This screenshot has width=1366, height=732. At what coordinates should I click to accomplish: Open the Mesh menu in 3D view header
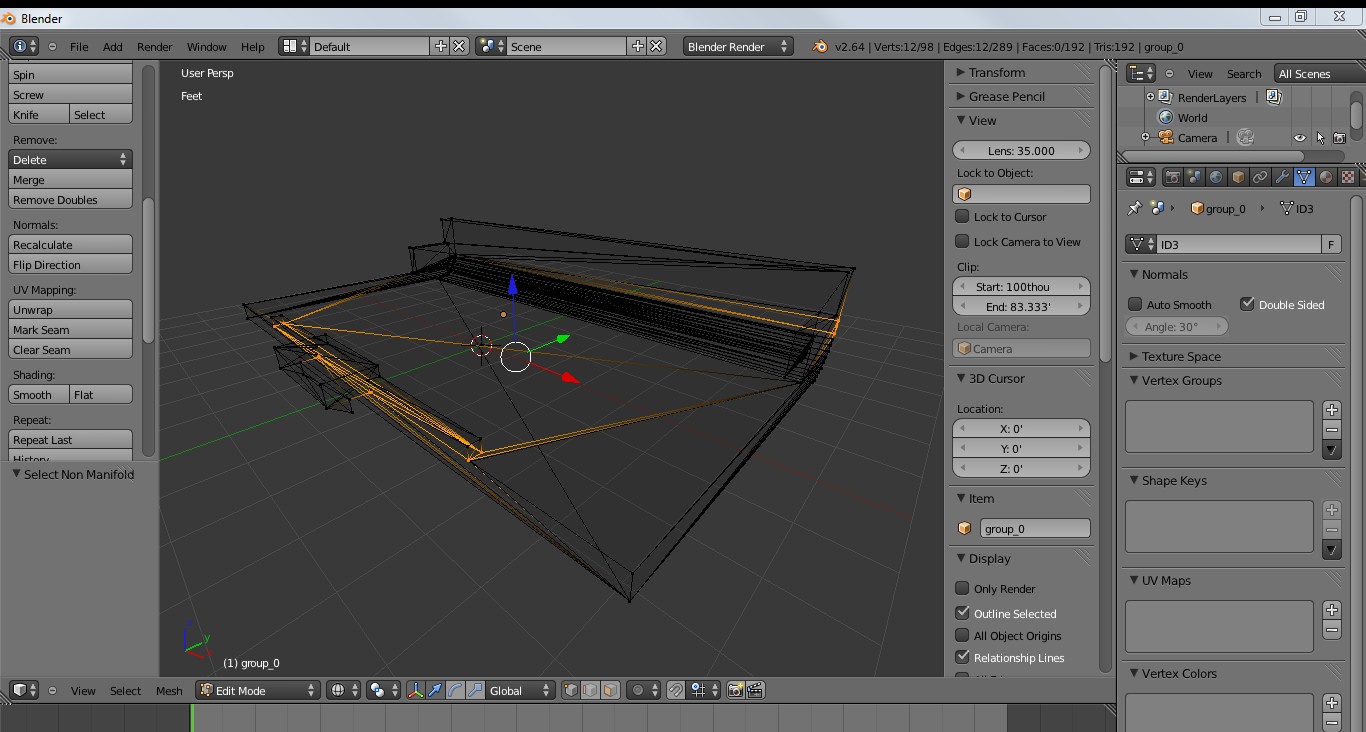coord(169,691)
